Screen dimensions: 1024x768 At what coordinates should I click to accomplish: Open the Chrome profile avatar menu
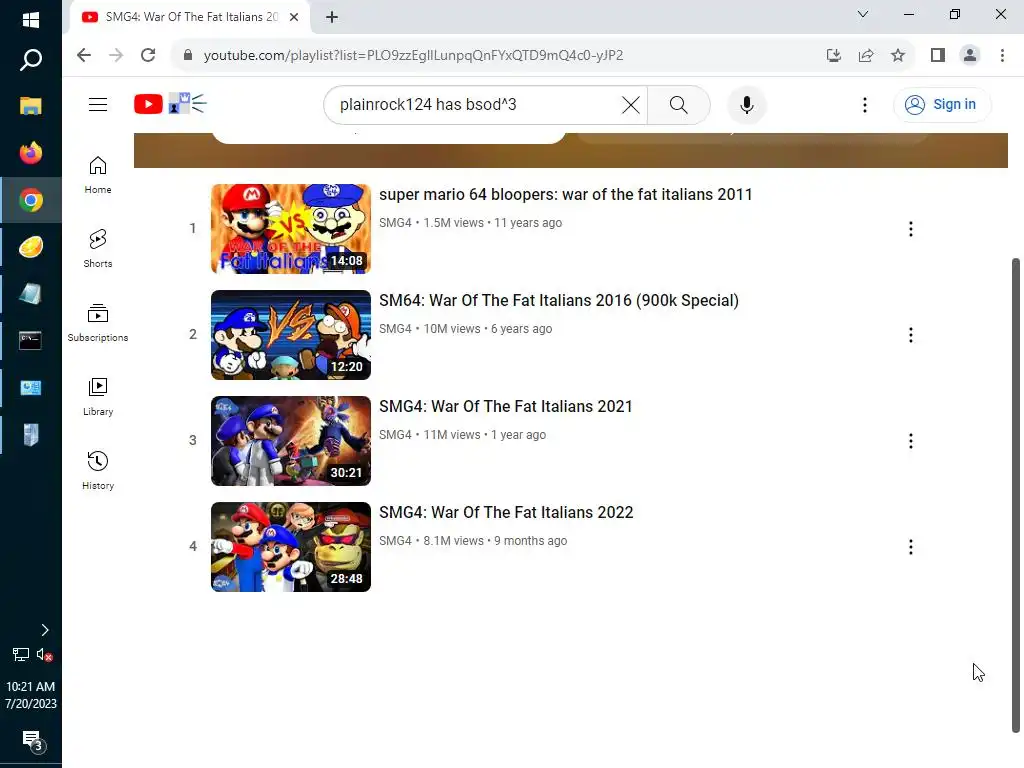pos(970,56)
